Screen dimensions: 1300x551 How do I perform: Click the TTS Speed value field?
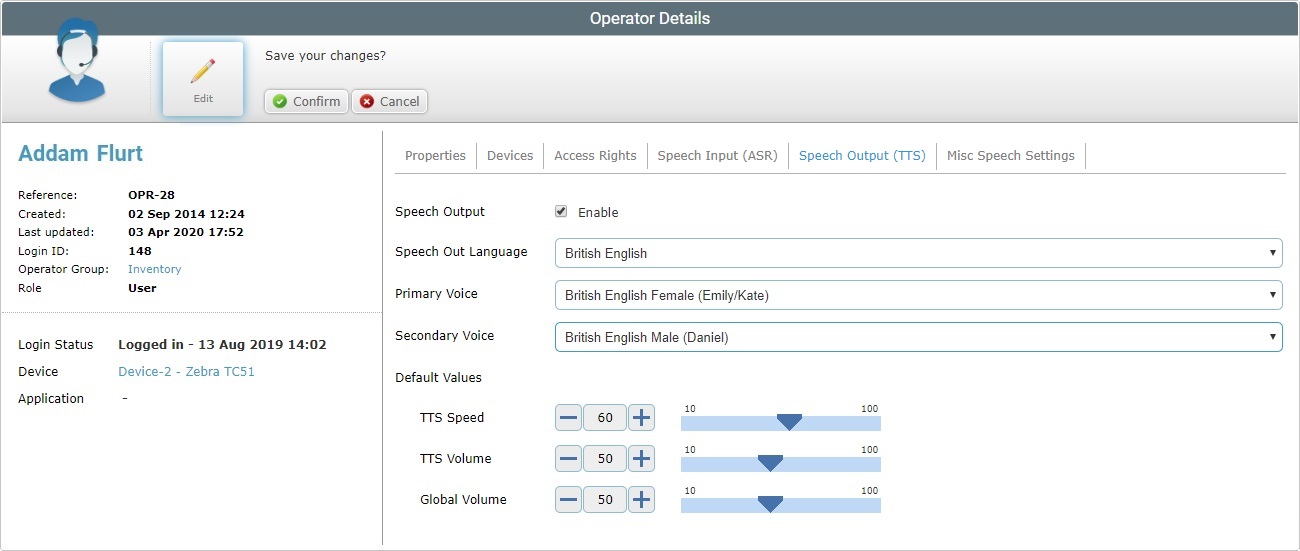click(605, 417)
